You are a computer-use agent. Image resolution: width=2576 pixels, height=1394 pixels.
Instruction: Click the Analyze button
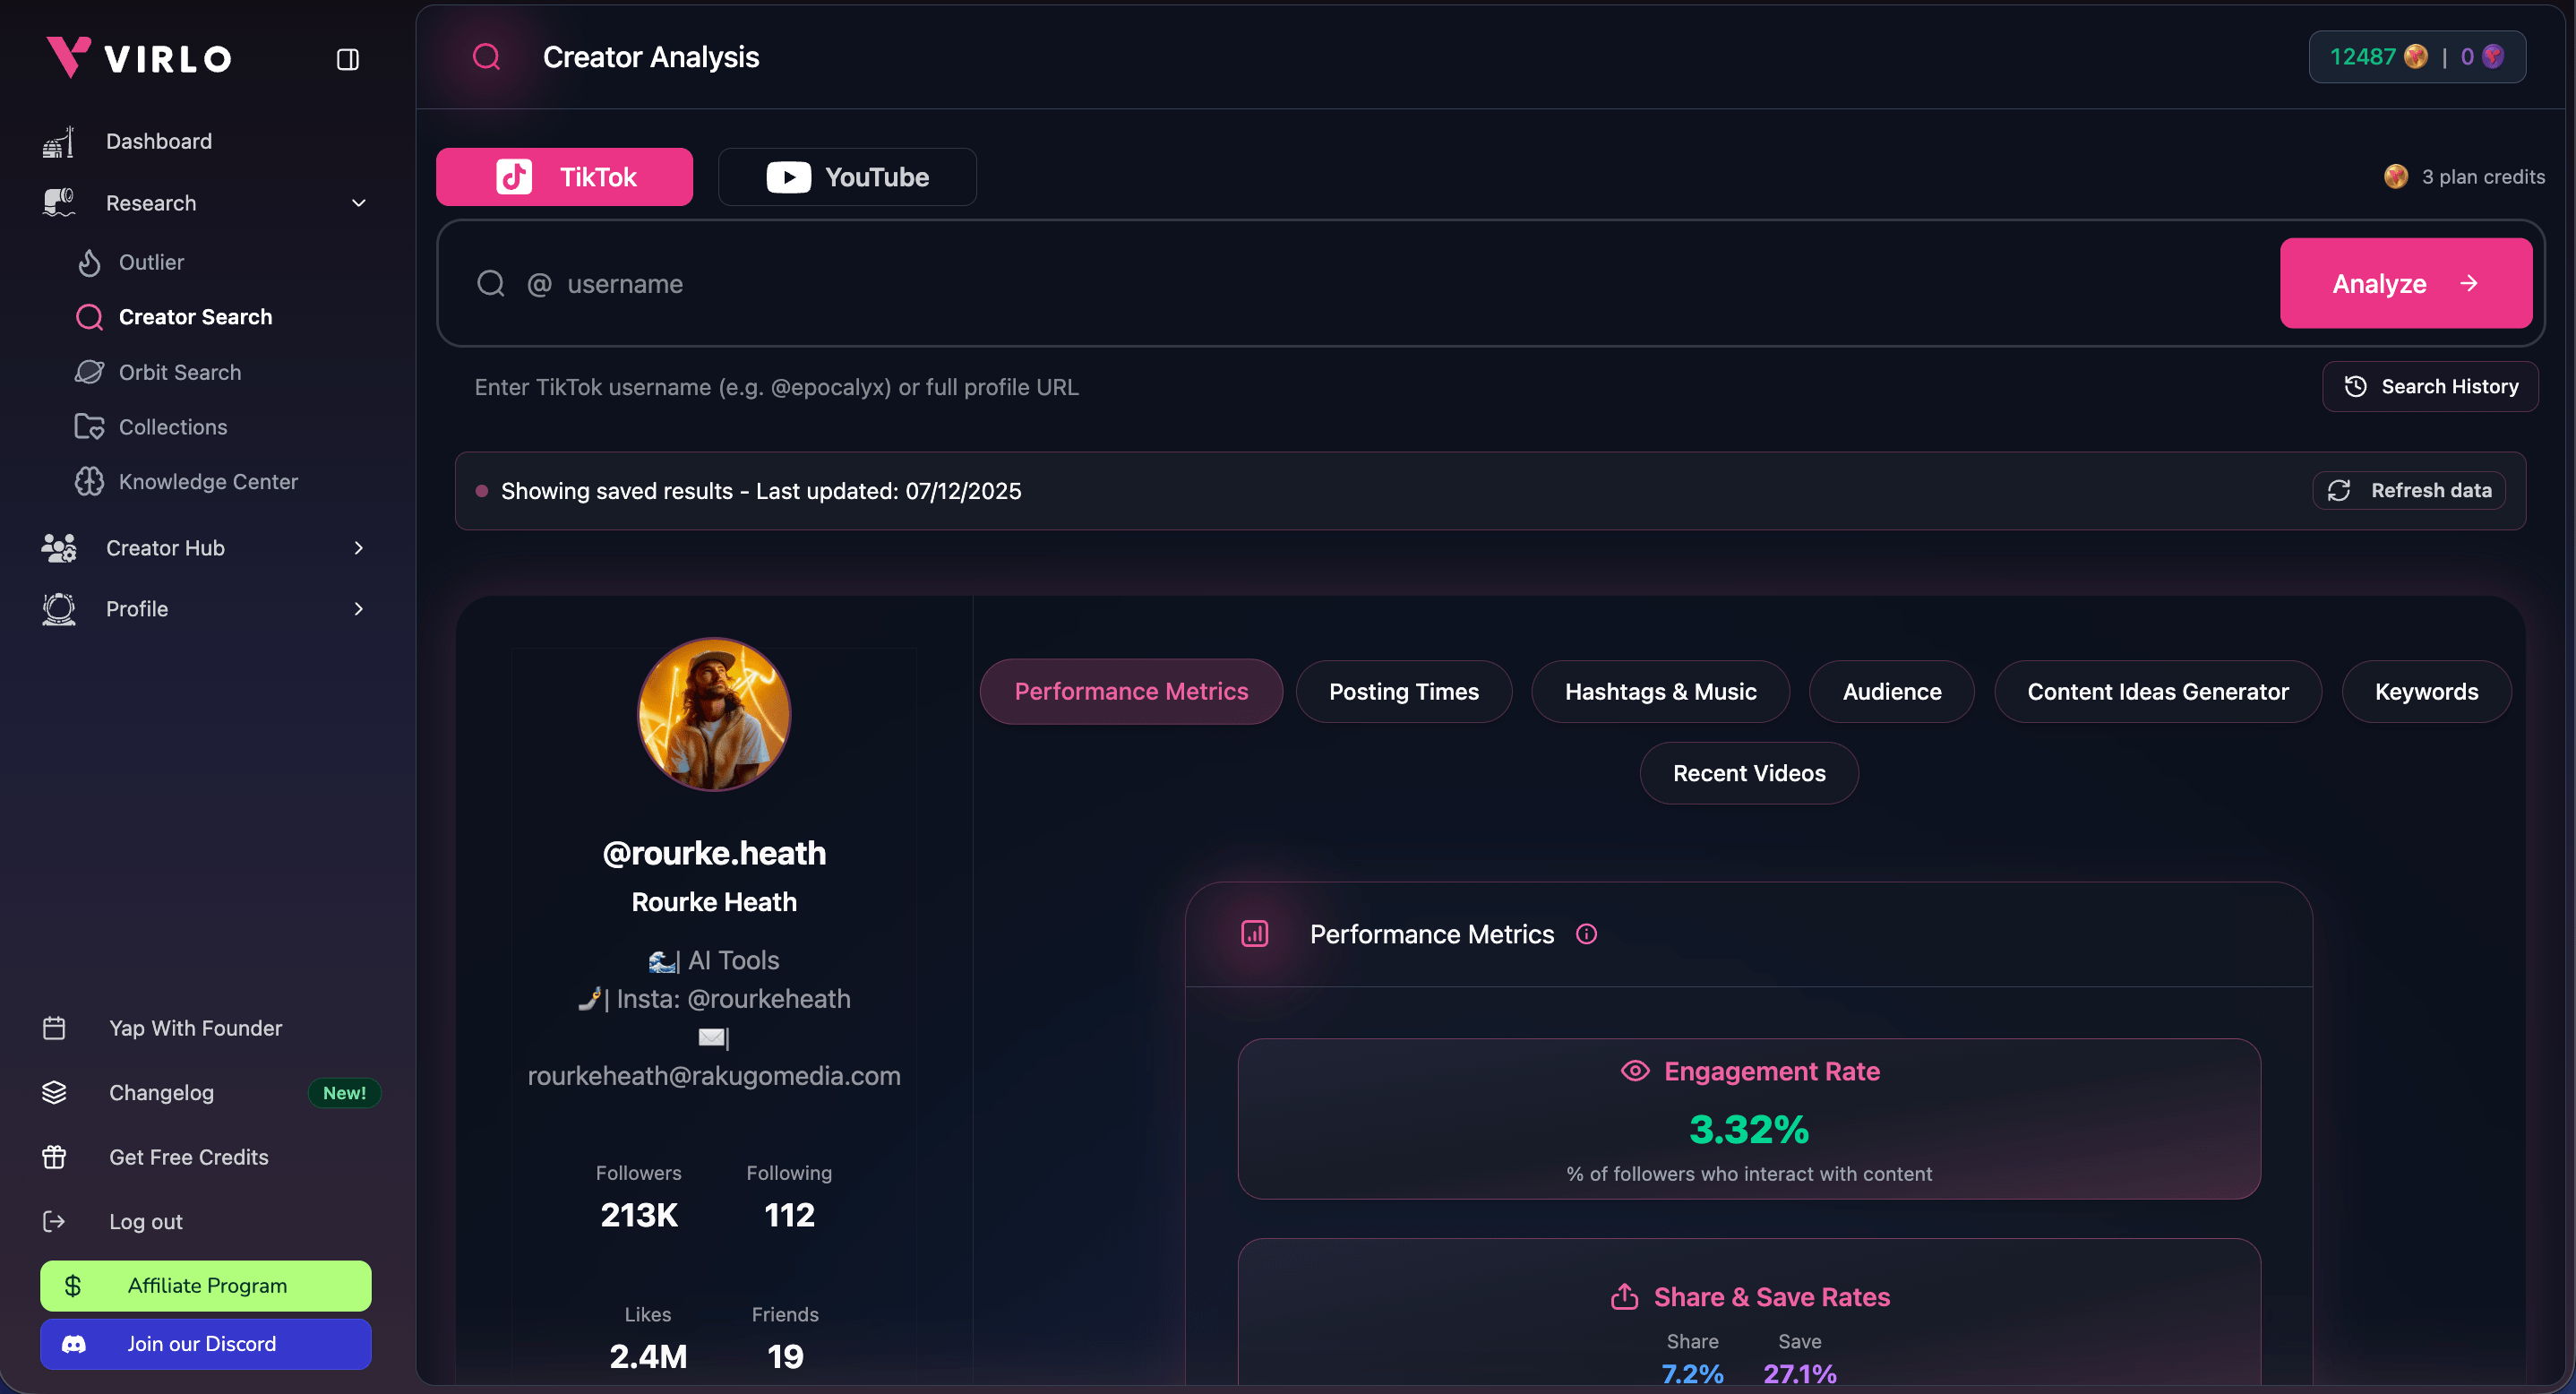tap(2406, 283)
